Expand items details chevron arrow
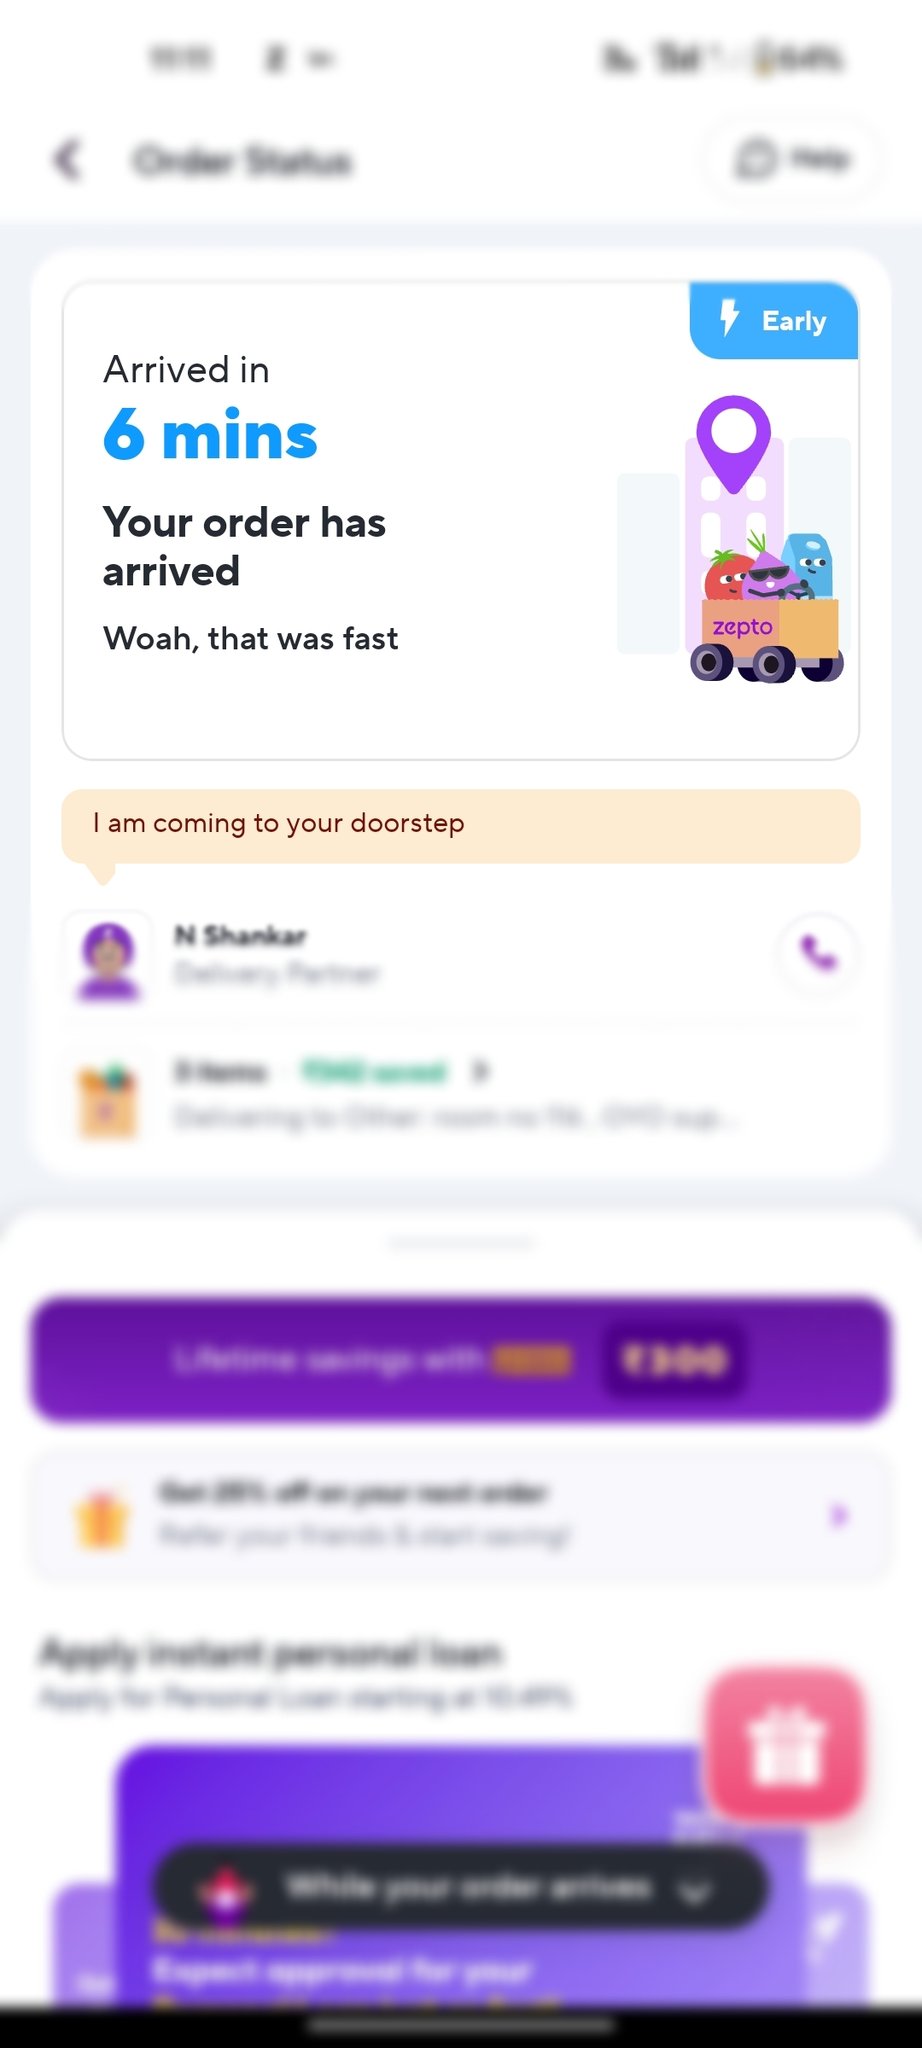This screenshot has width=922, height=2048. coord(481,1072)
